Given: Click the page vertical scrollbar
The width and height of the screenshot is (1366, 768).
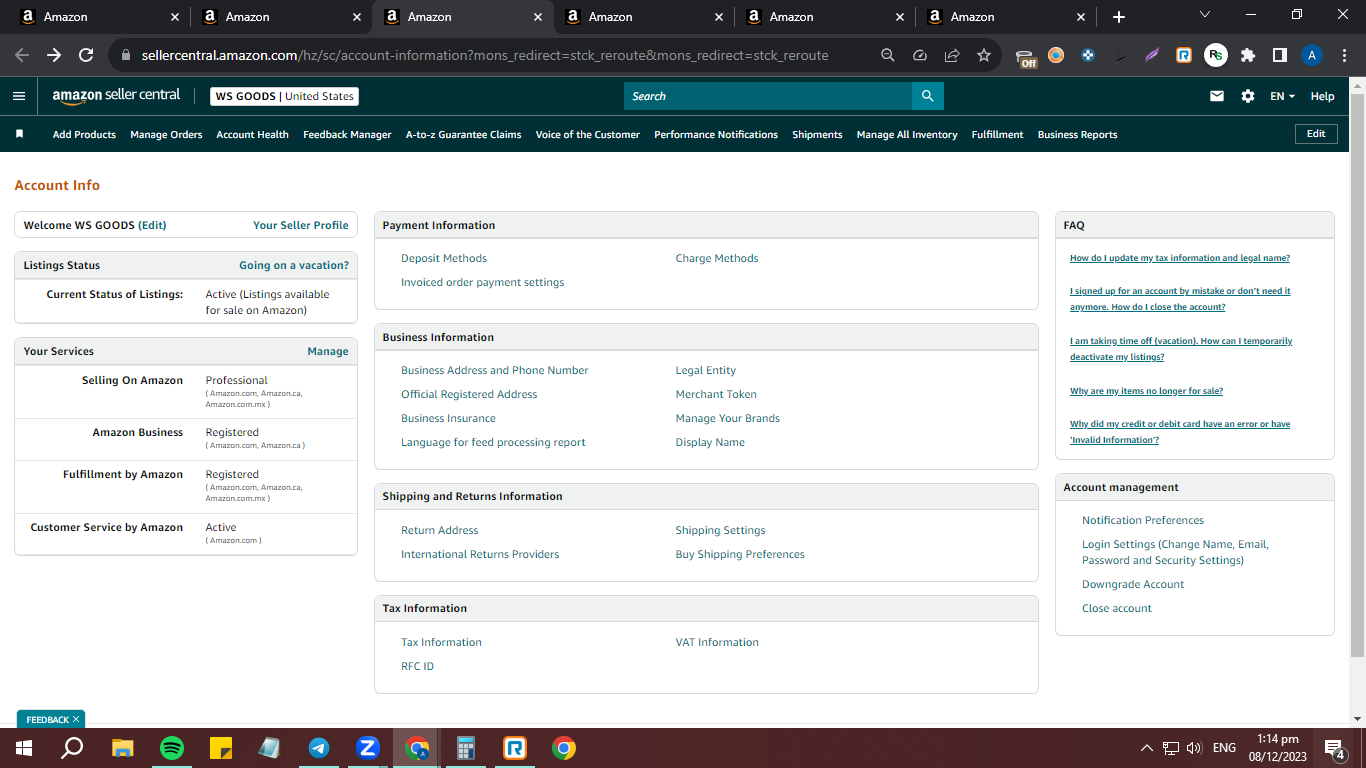Looking at the screenshot, I should tap(1357, 375).
